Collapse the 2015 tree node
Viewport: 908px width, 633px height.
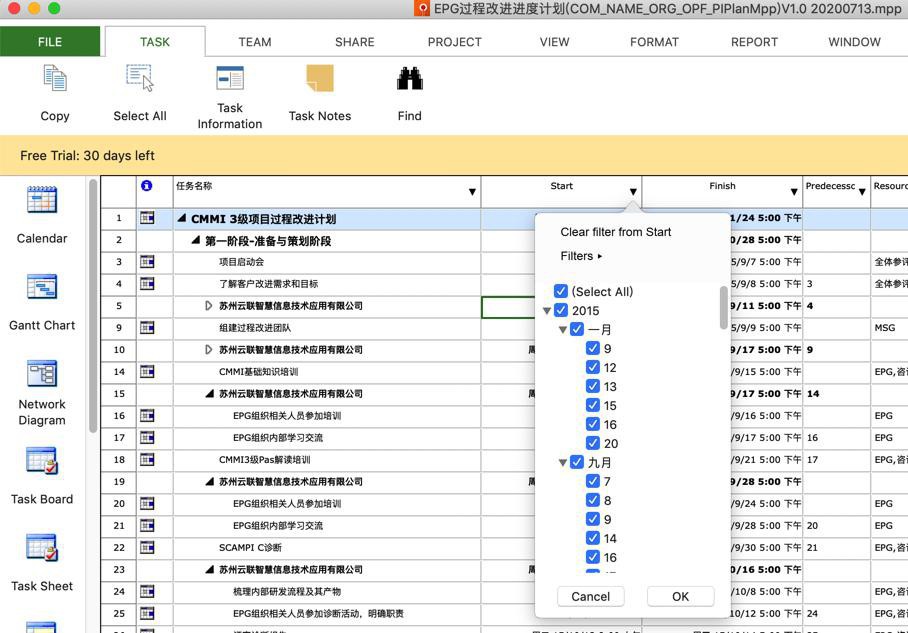[x=547, y=311]
